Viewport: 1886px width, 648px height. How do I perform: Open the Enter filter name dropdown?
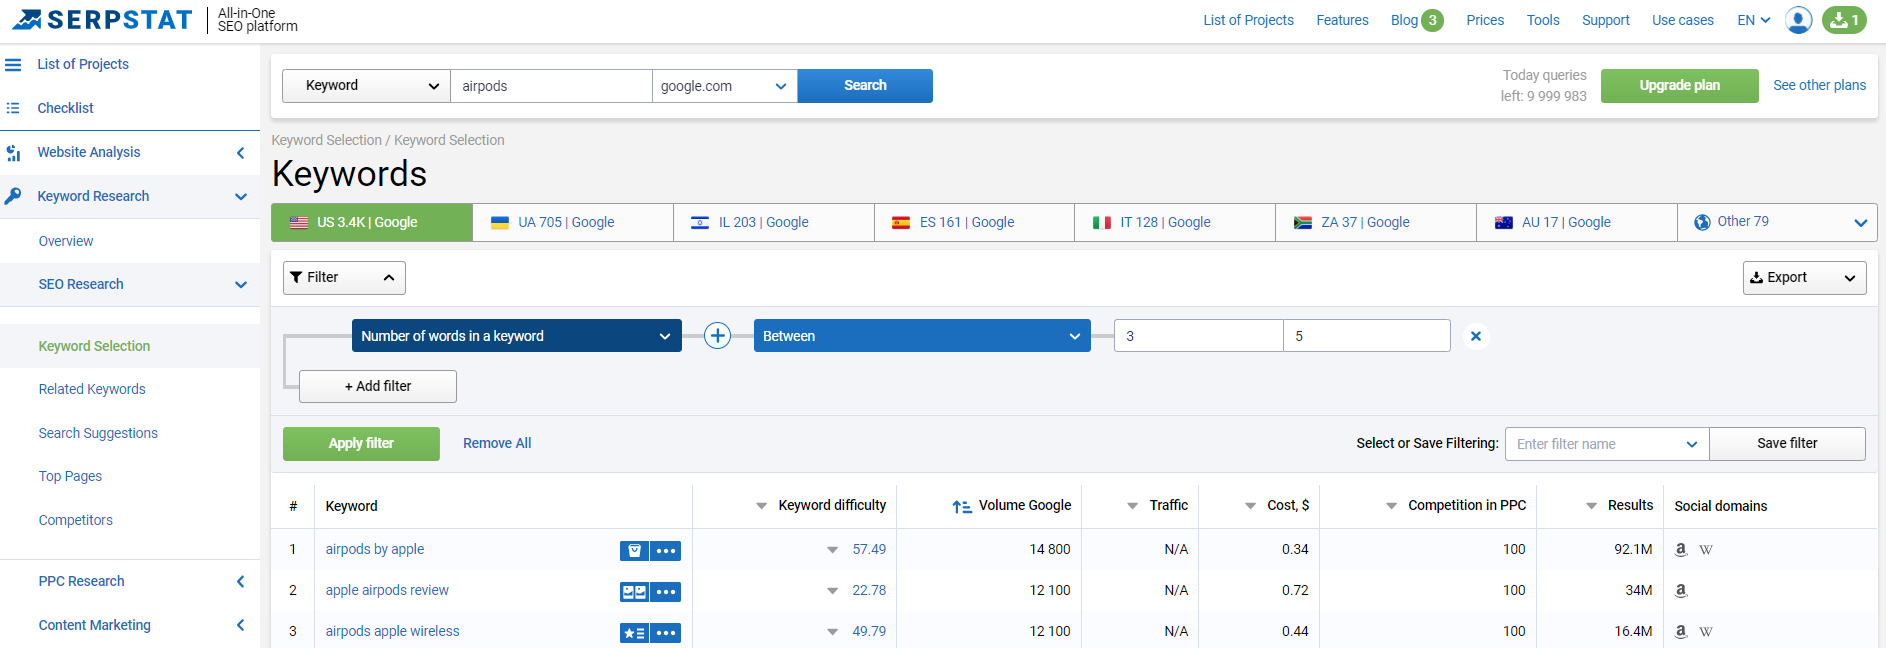click(x=1607, y=444)
